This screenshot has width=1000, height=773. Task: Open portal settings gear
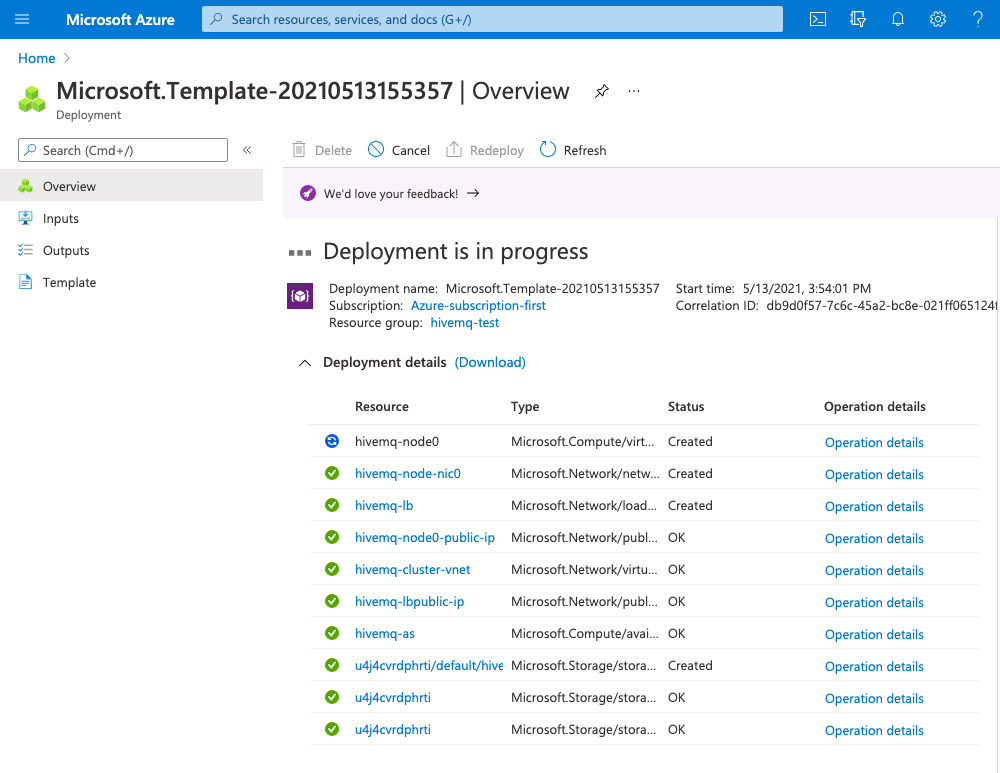click(x=938, y=19)
